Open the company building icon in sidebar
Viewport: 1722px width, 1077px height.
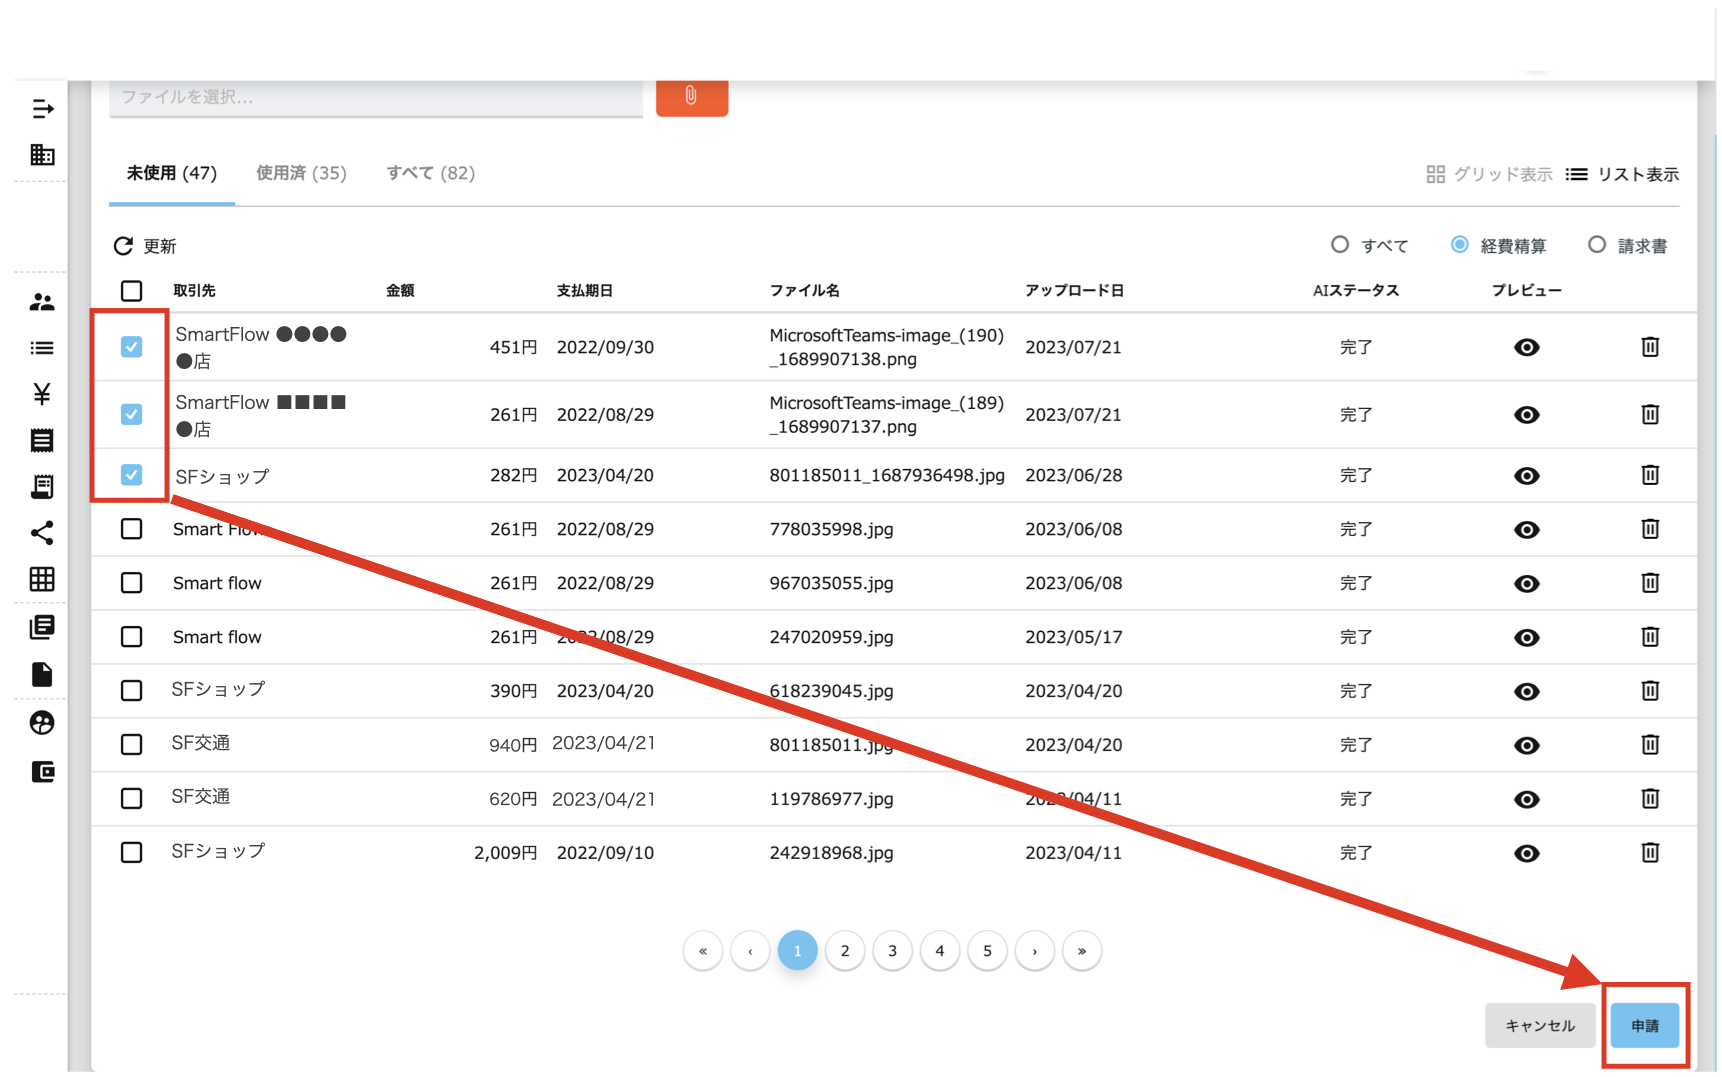coord(42,155)
